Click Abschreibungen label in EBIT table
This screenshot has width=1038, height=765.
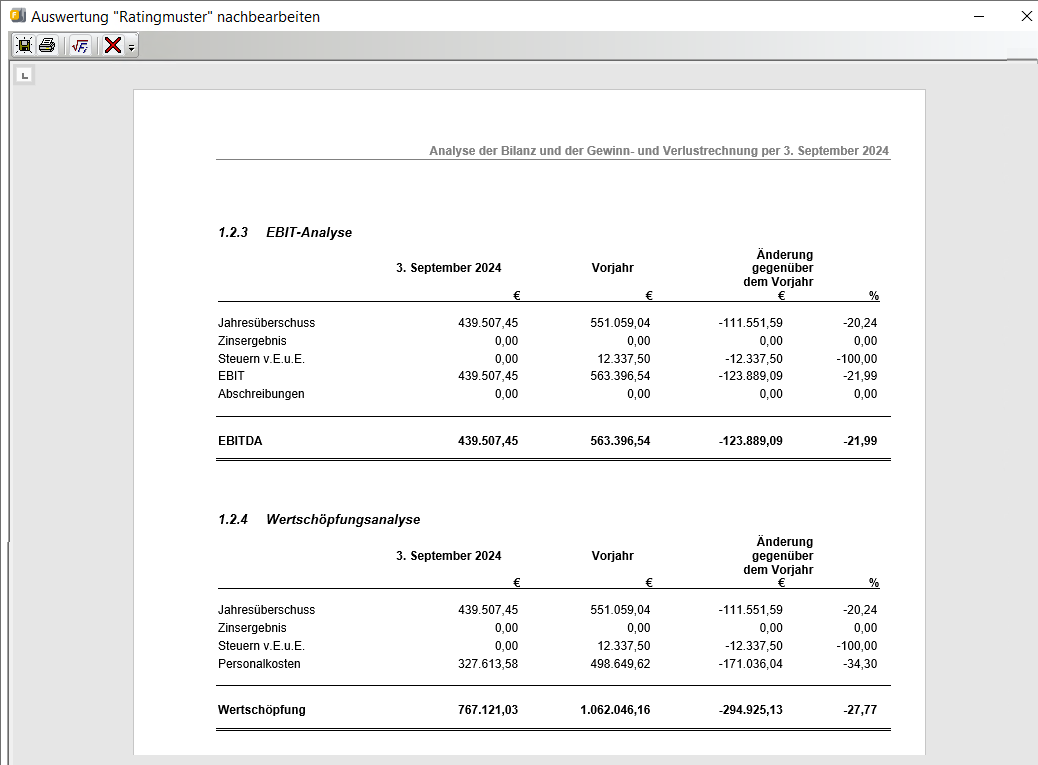[261, 394]
